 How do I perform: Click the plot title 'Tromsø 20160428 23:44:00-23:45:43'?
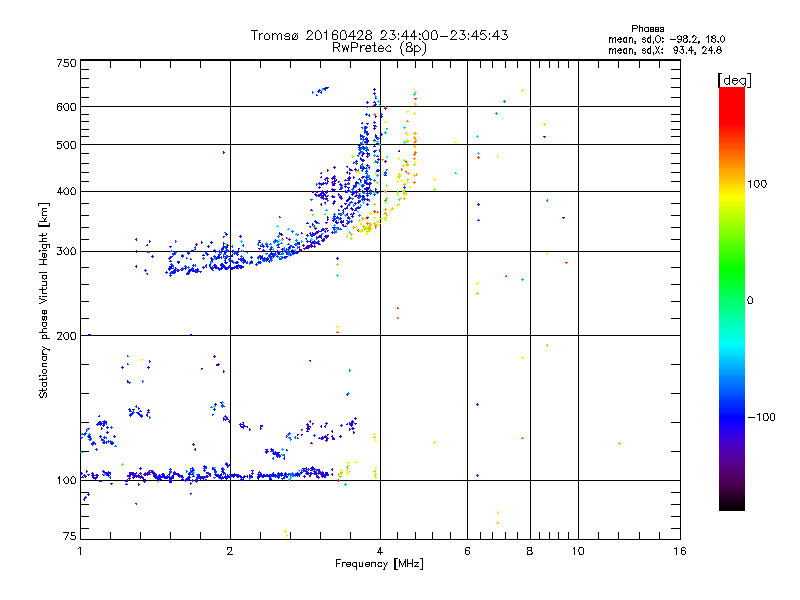(379, 35)
